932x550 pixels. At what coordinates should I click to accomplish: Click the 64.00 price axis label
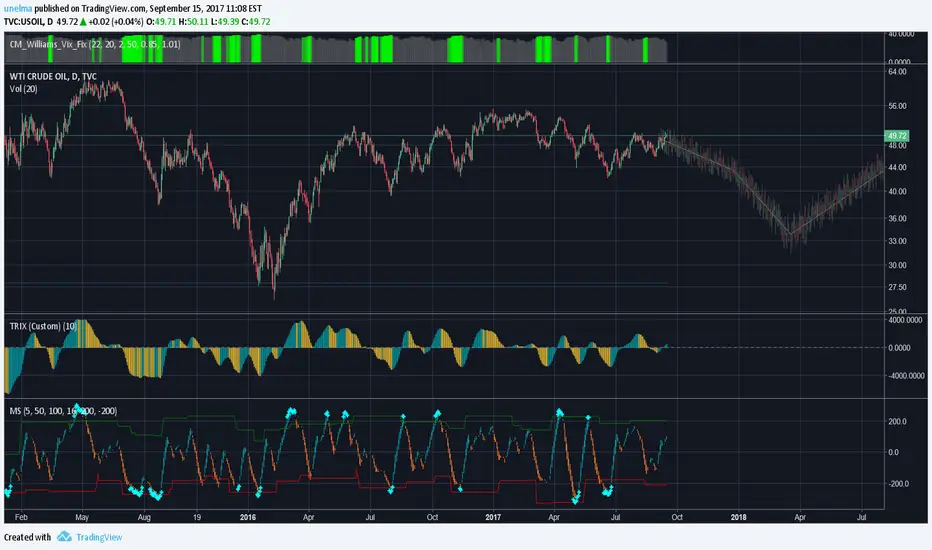(898, 71)
